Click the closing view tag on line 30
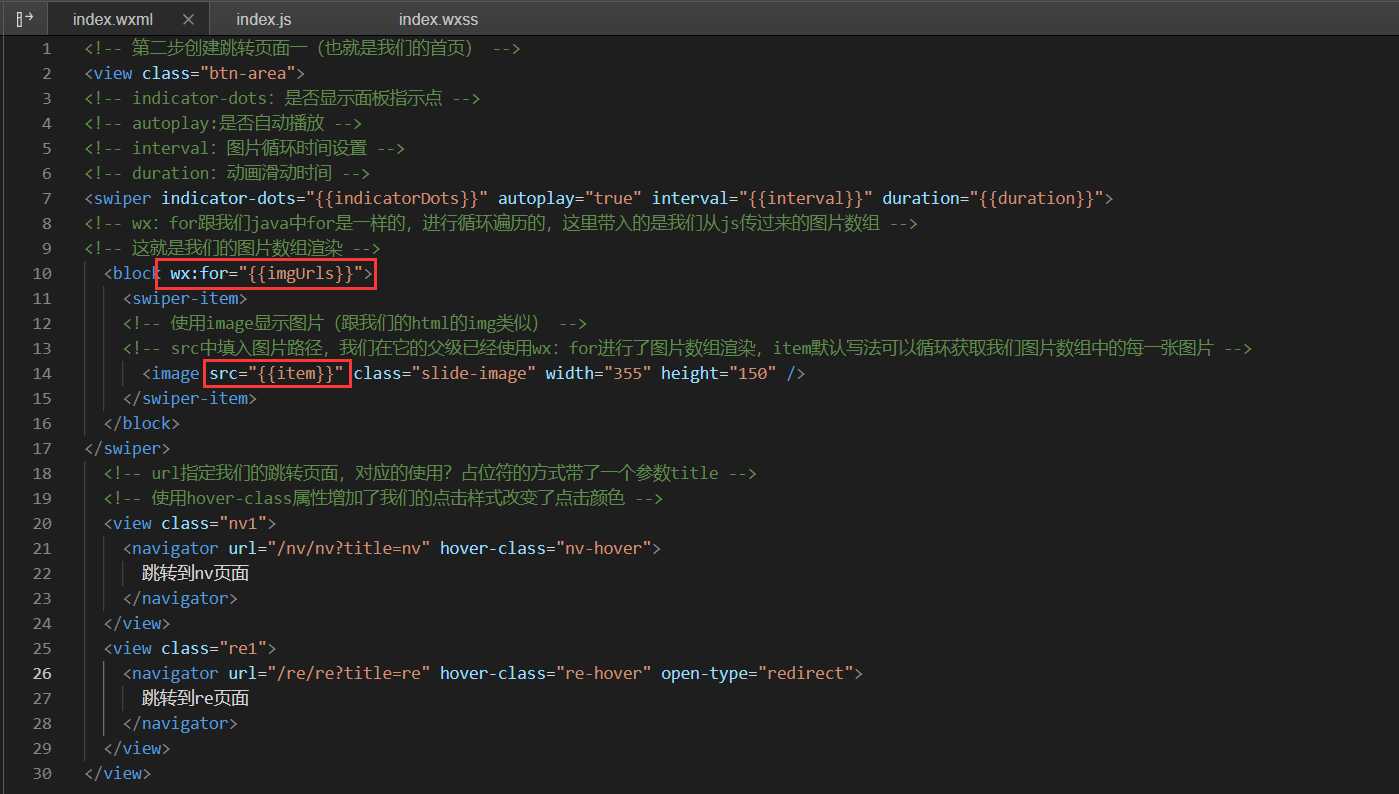The width and height of the screenshot is (1399, 794). tap(118, 773)
